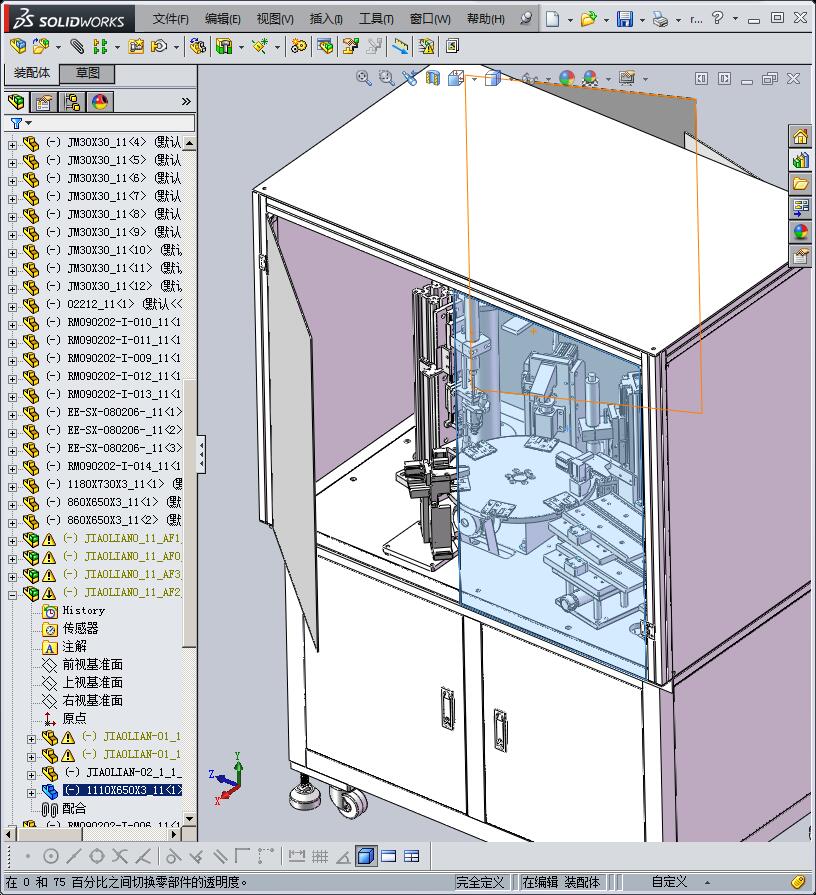
Task: Click the Apply Scene icon
Action: [590, 78]
